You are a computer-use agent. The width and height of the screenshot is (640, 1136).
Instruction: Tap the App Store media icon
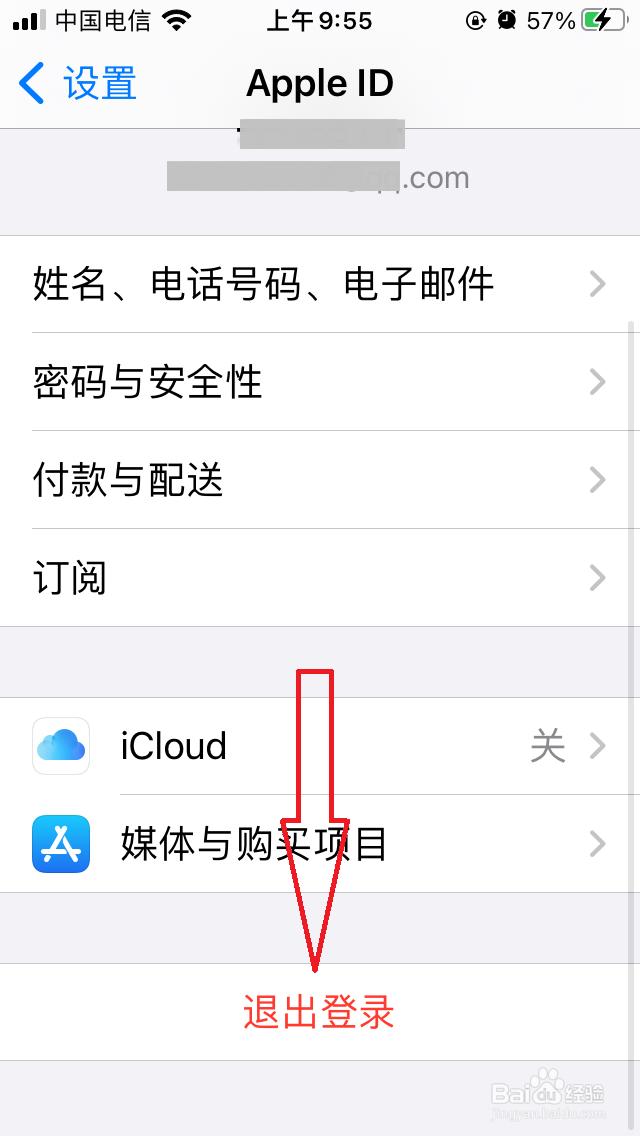[61, 844]
